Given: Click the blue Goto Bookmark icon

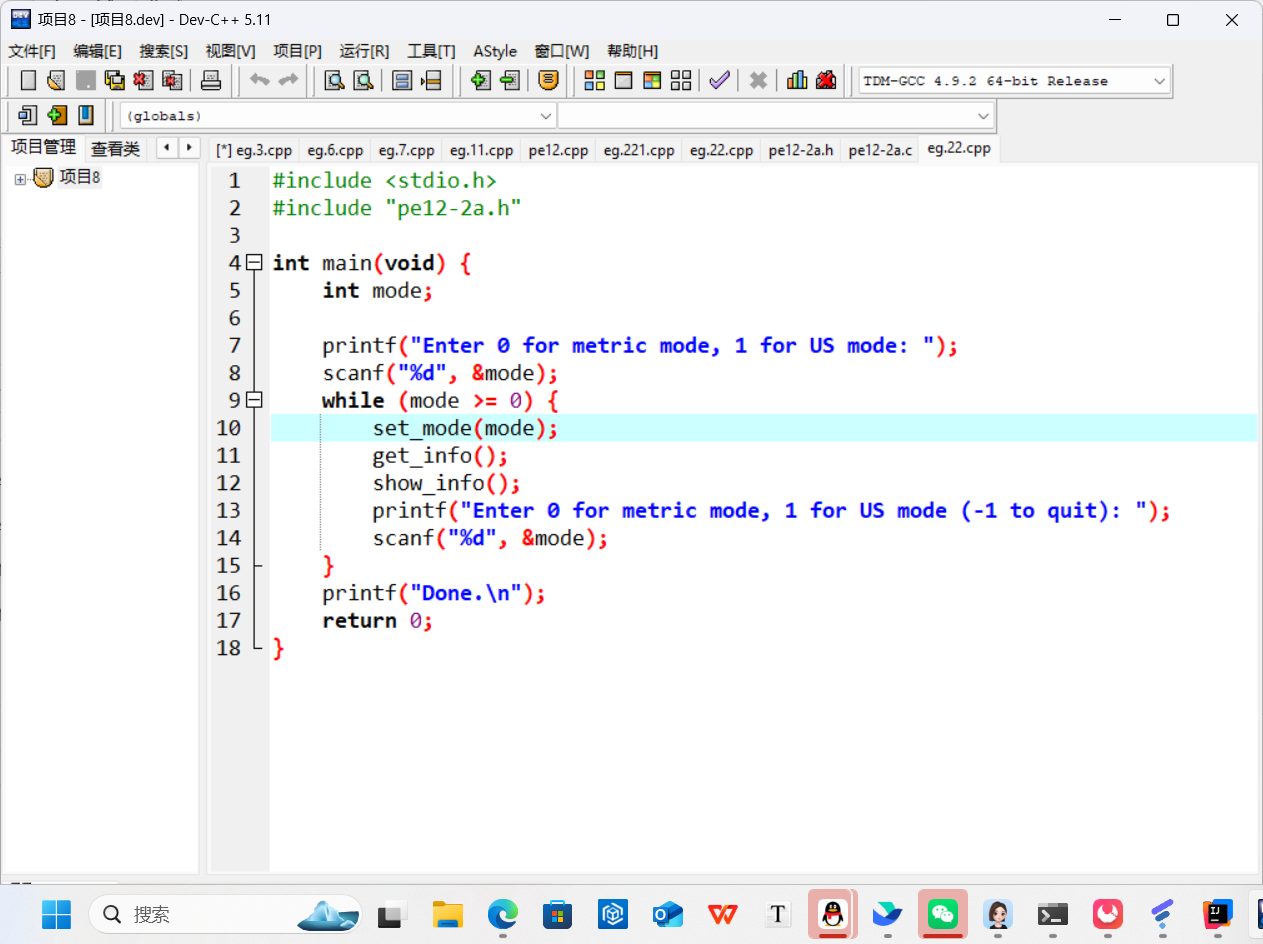Looking at the screenshot, I should point(86,115).
